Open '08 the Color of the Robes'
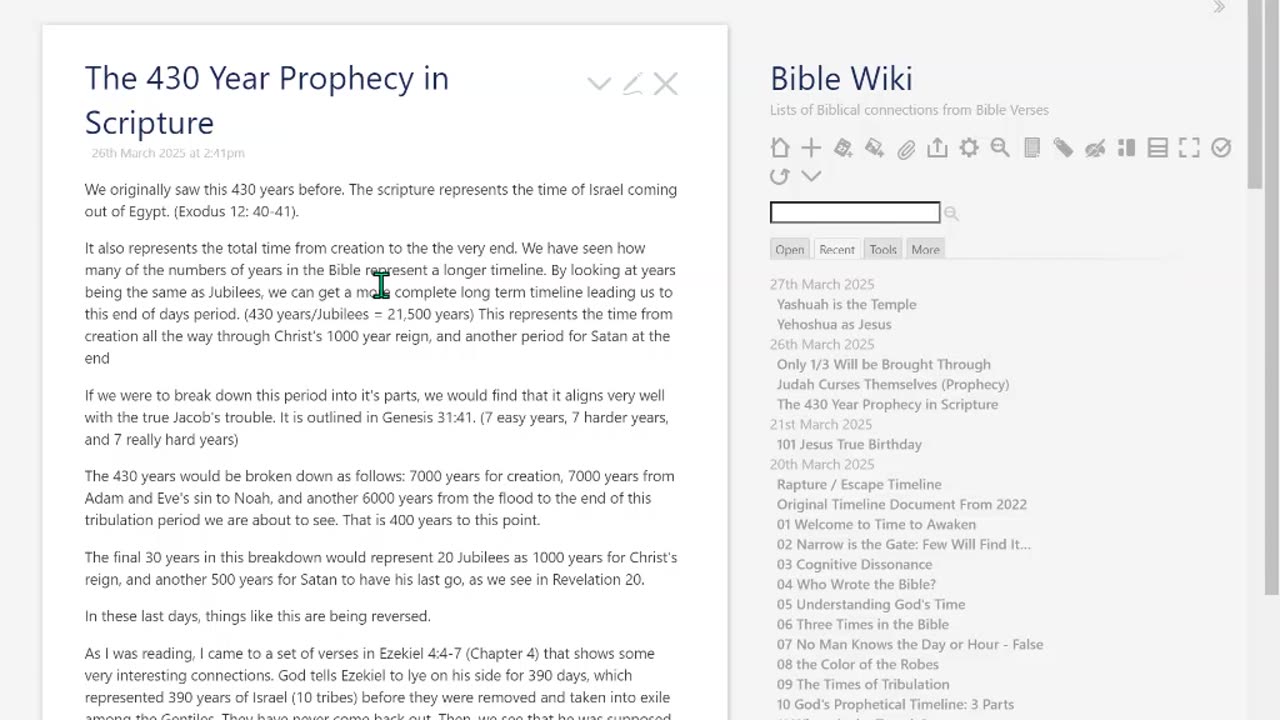This screenshot has height=720, width=1280. (x=858, y=664)
